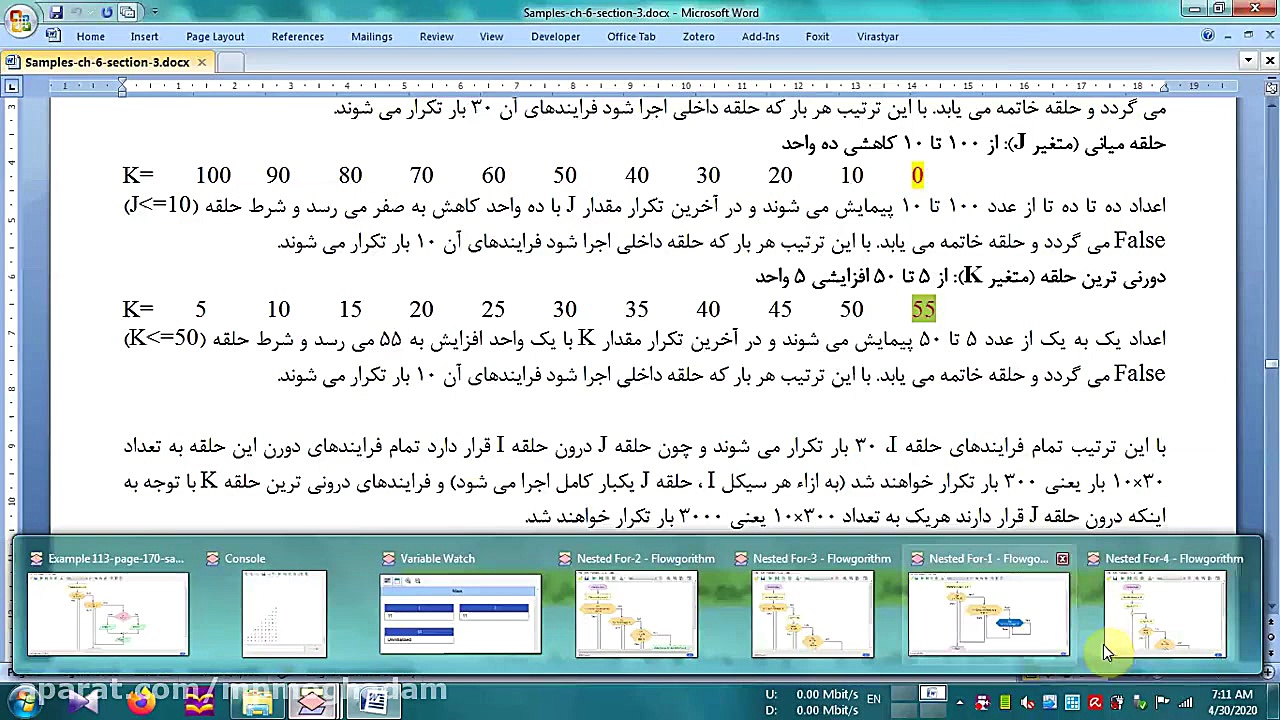Click the Word icon in the taskbar
The height and width of the screenshot is (720, 1280).
point(373,703)
